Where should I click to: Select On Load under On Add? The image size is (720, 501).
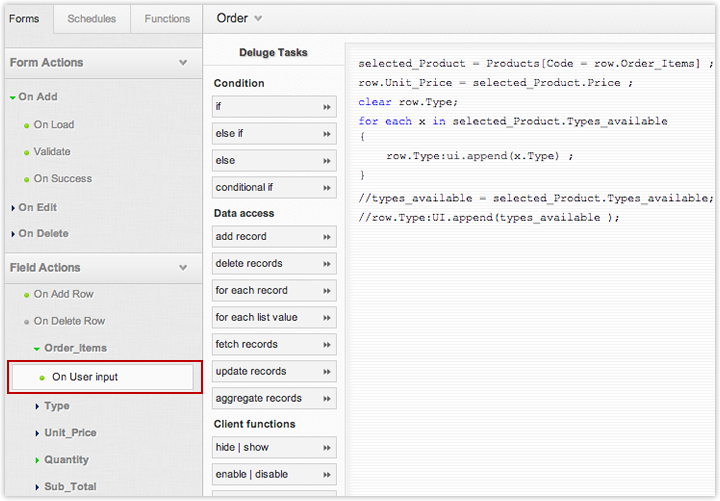click(53, 125)
